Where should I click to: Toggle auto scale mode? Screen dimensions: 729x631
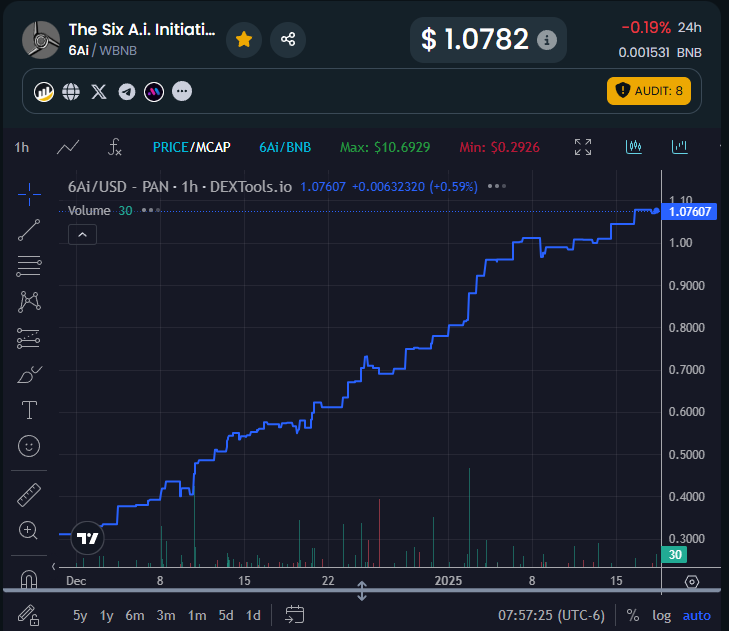[x=696, y=616]
